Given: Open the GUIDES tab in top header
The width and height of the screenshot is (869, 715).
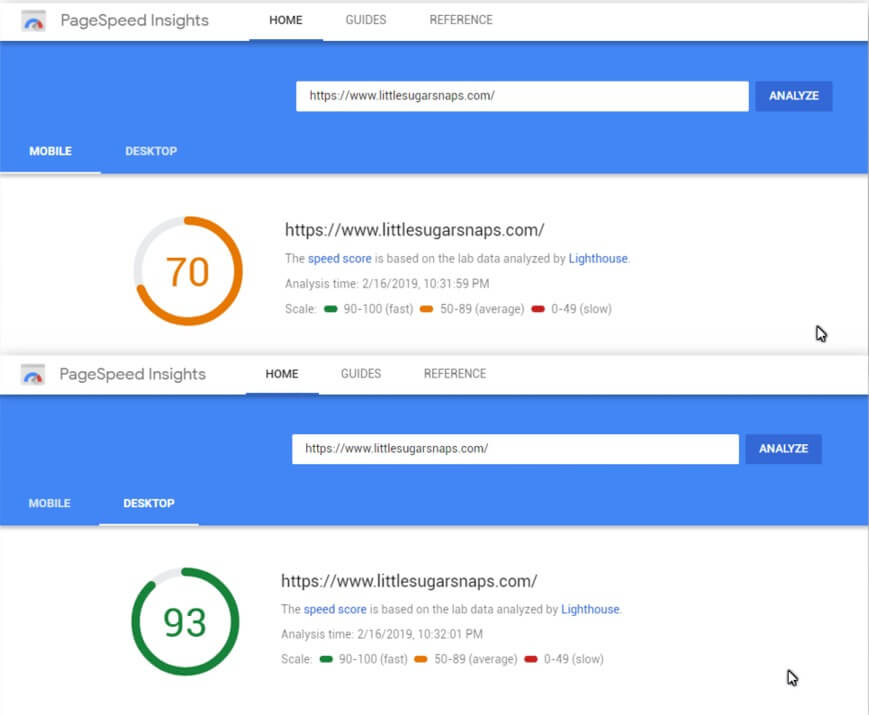Looking at the screenshot, I should (x=366, y=20).
